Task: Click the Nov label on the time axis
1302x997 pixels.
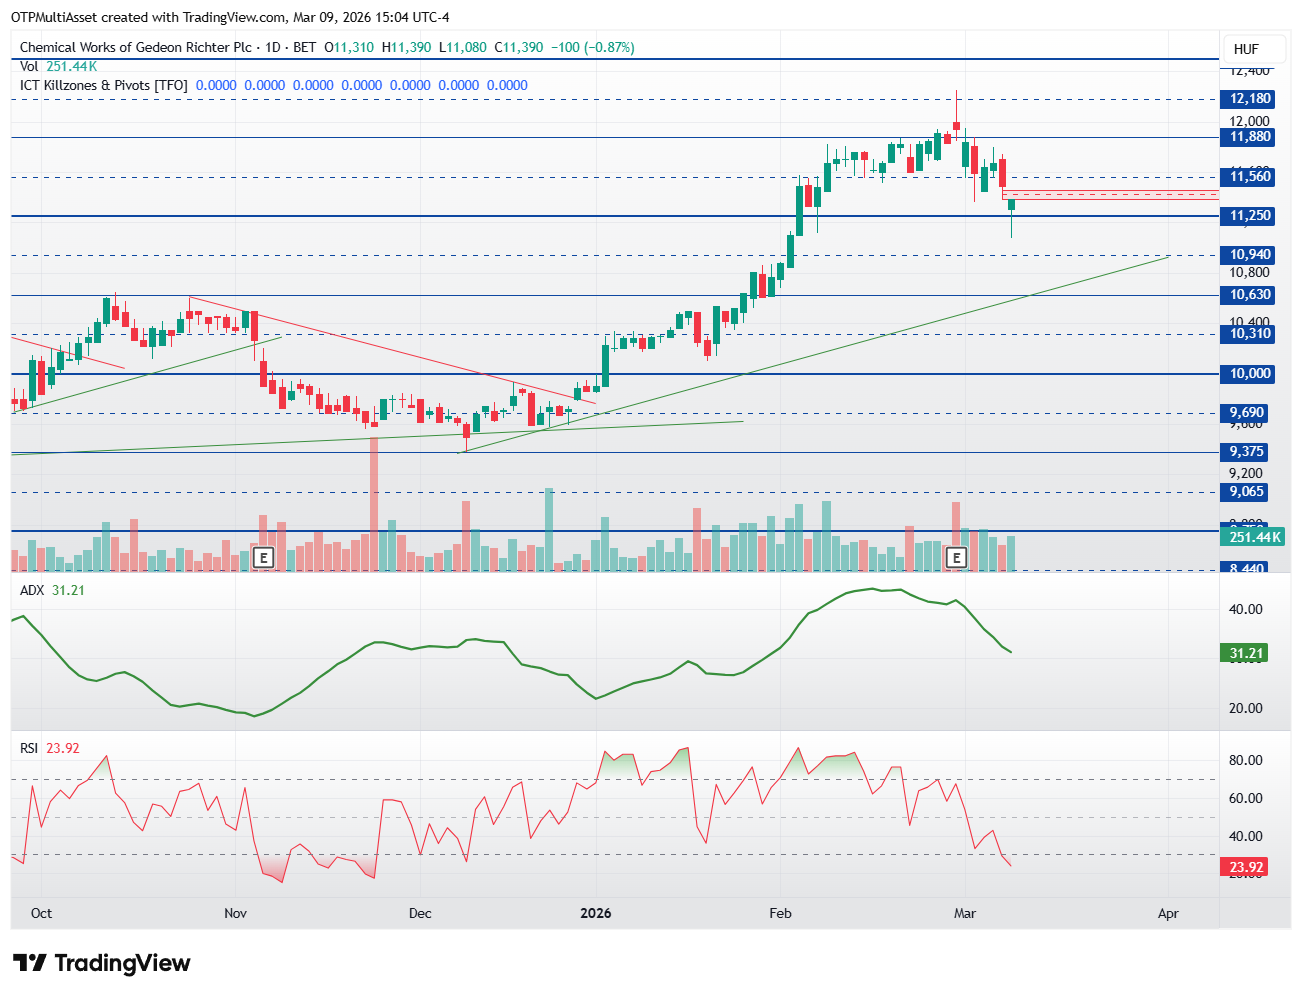Action: click(235, 913)
